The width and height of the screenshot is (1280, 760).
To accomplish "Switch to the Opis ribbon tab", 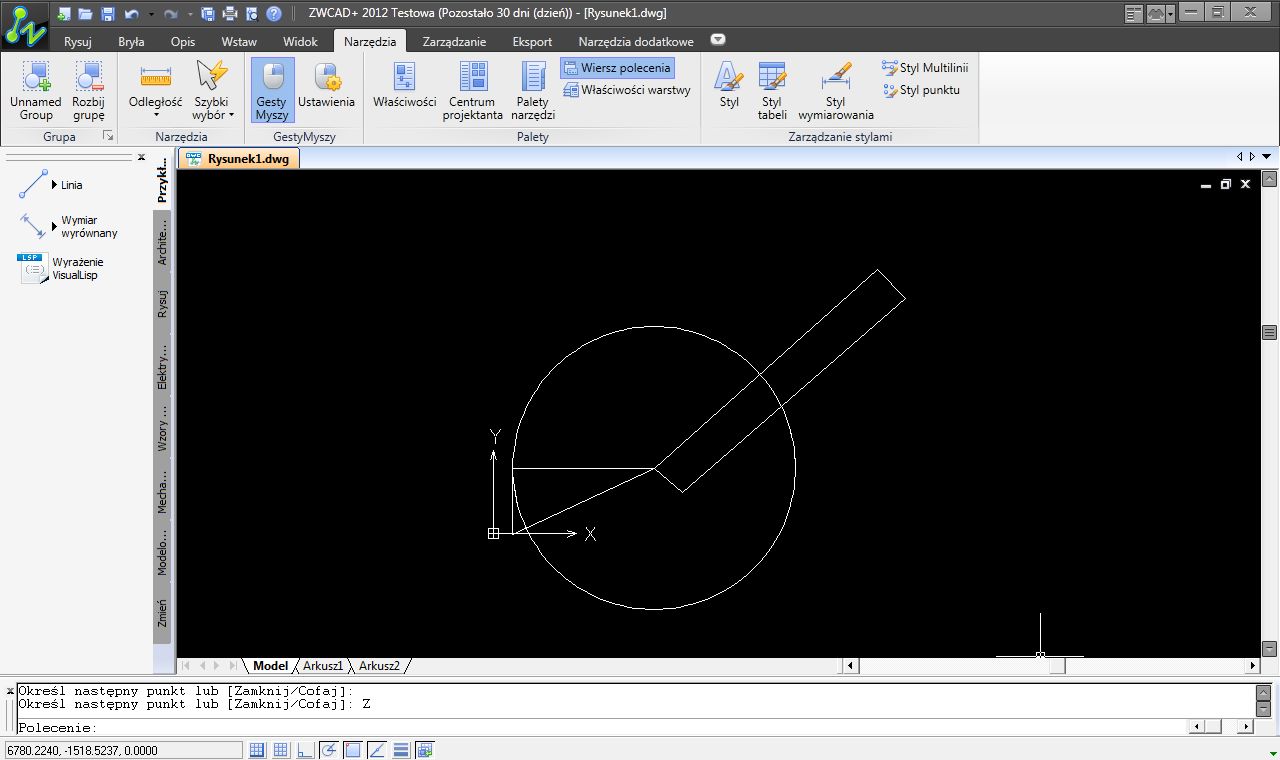I will 183,42.
